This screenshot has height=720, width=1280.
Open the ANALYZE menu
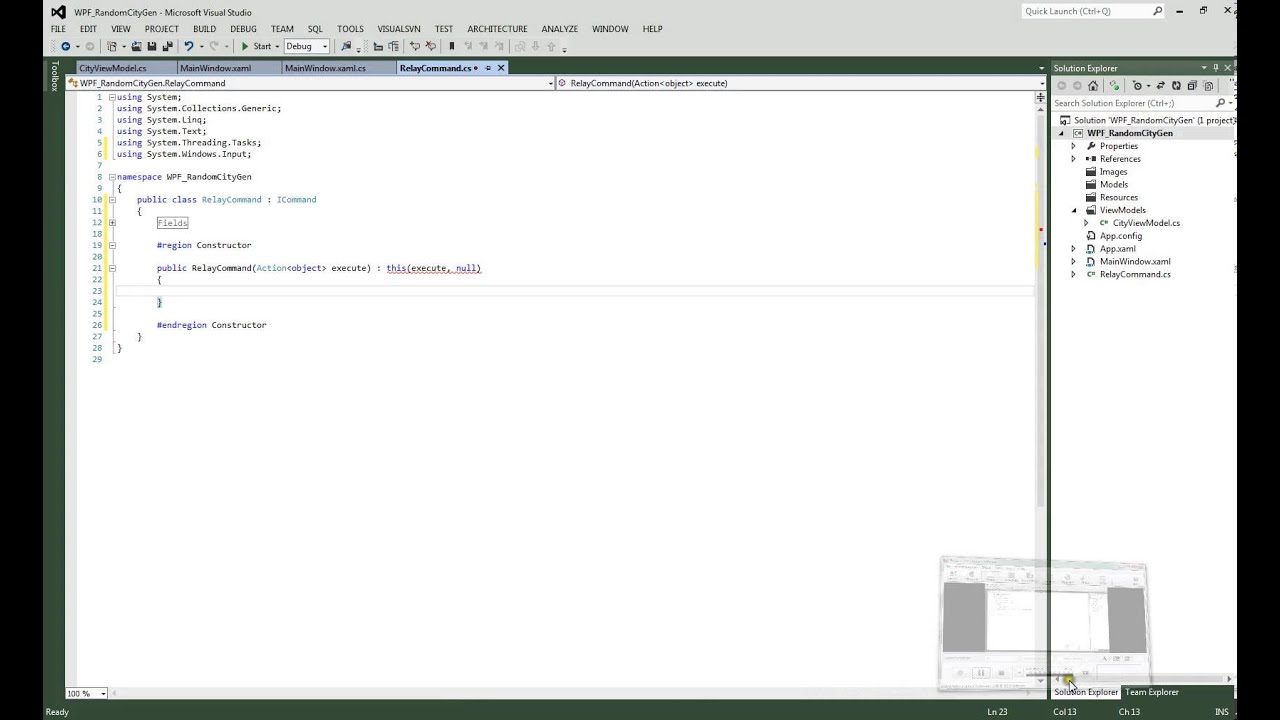click(560, 29)
